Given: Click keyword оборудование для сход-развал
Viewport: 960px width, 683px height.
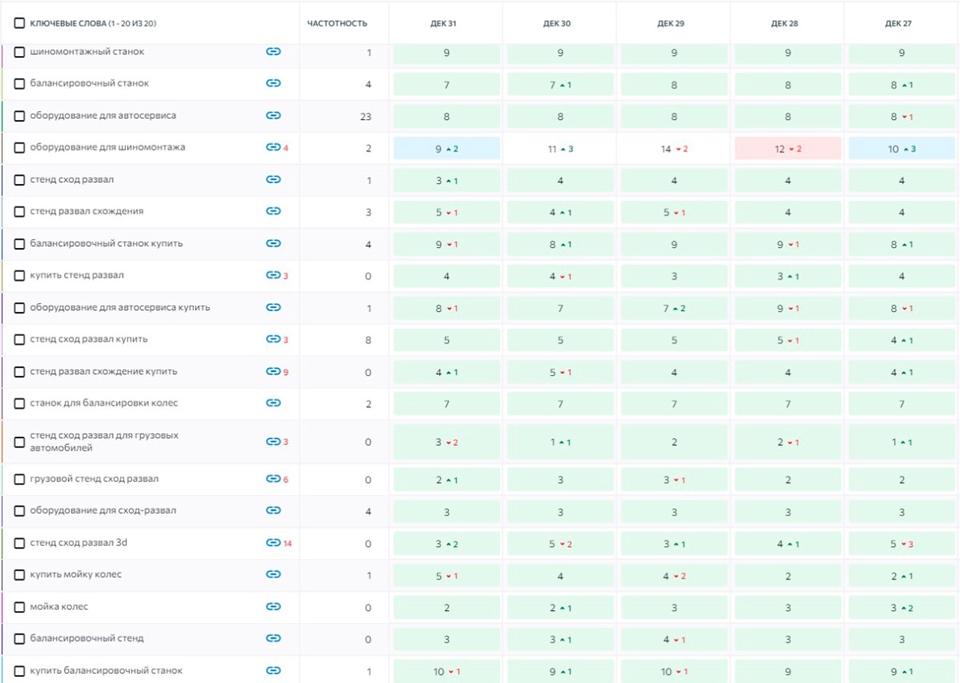Looking at the screenshot, I should 103,510.
